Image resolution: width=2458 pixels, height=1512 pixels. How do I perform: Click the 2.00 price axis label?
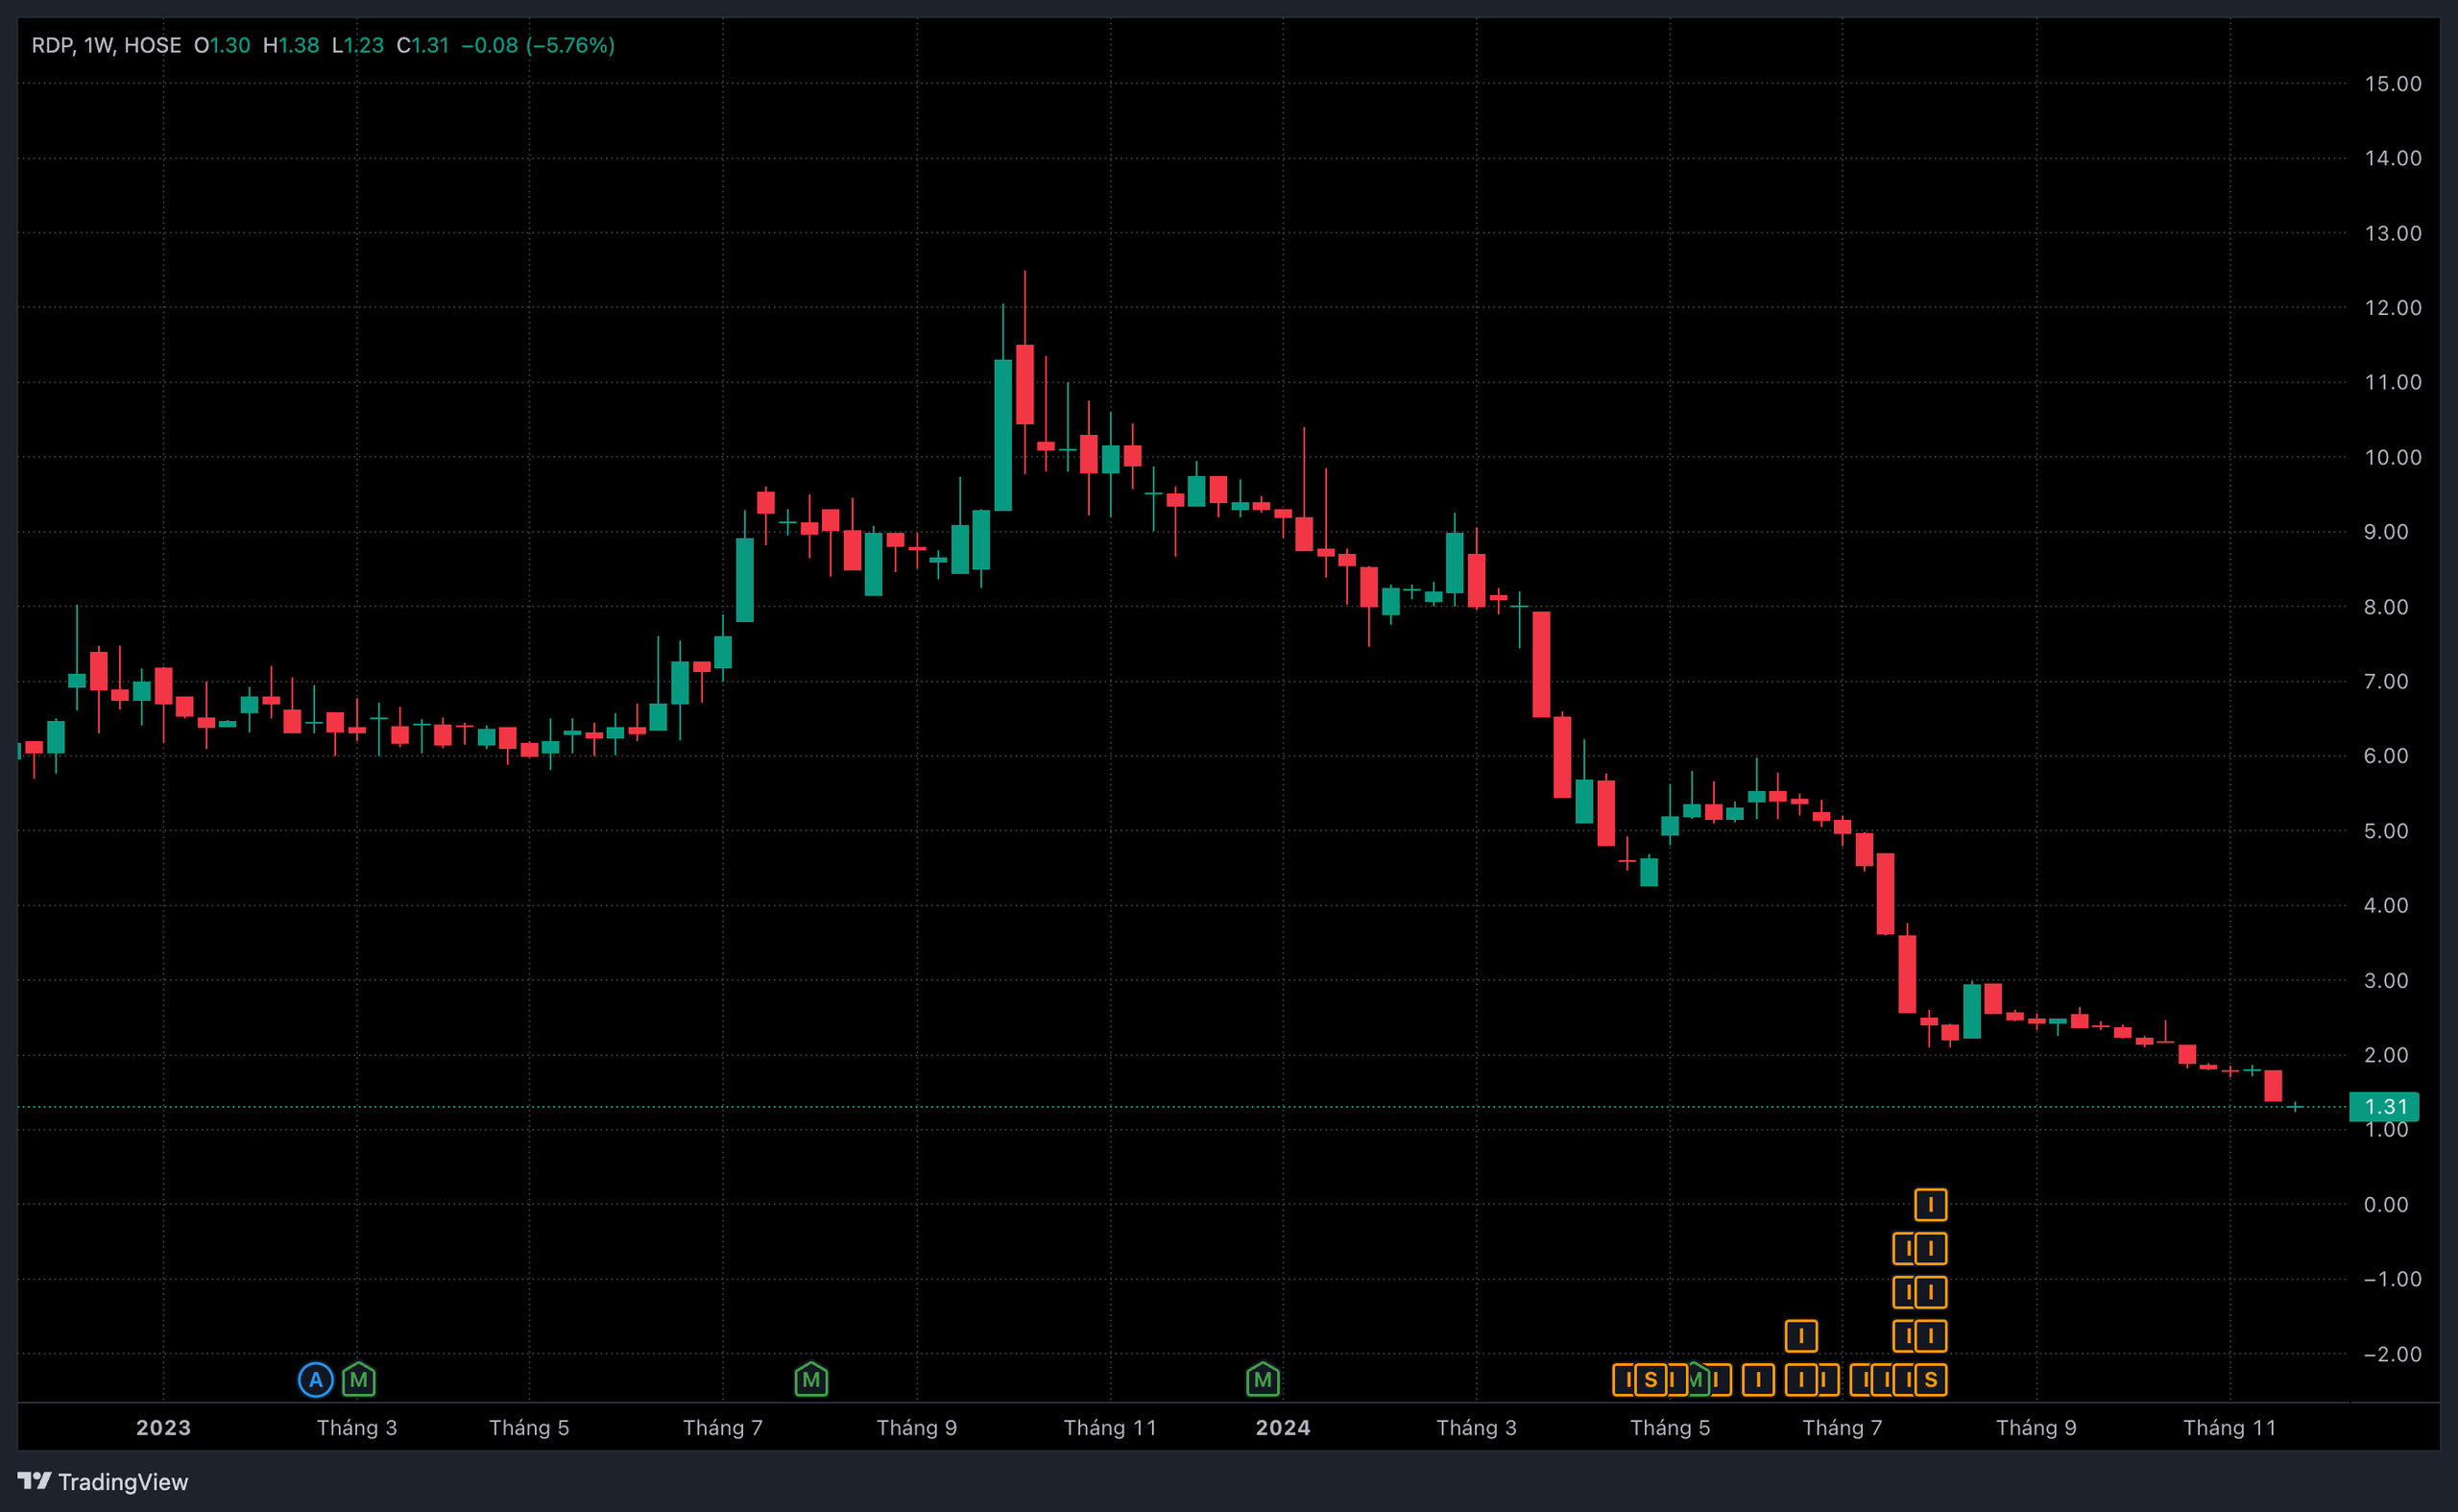click(x=2386, y=1055)
